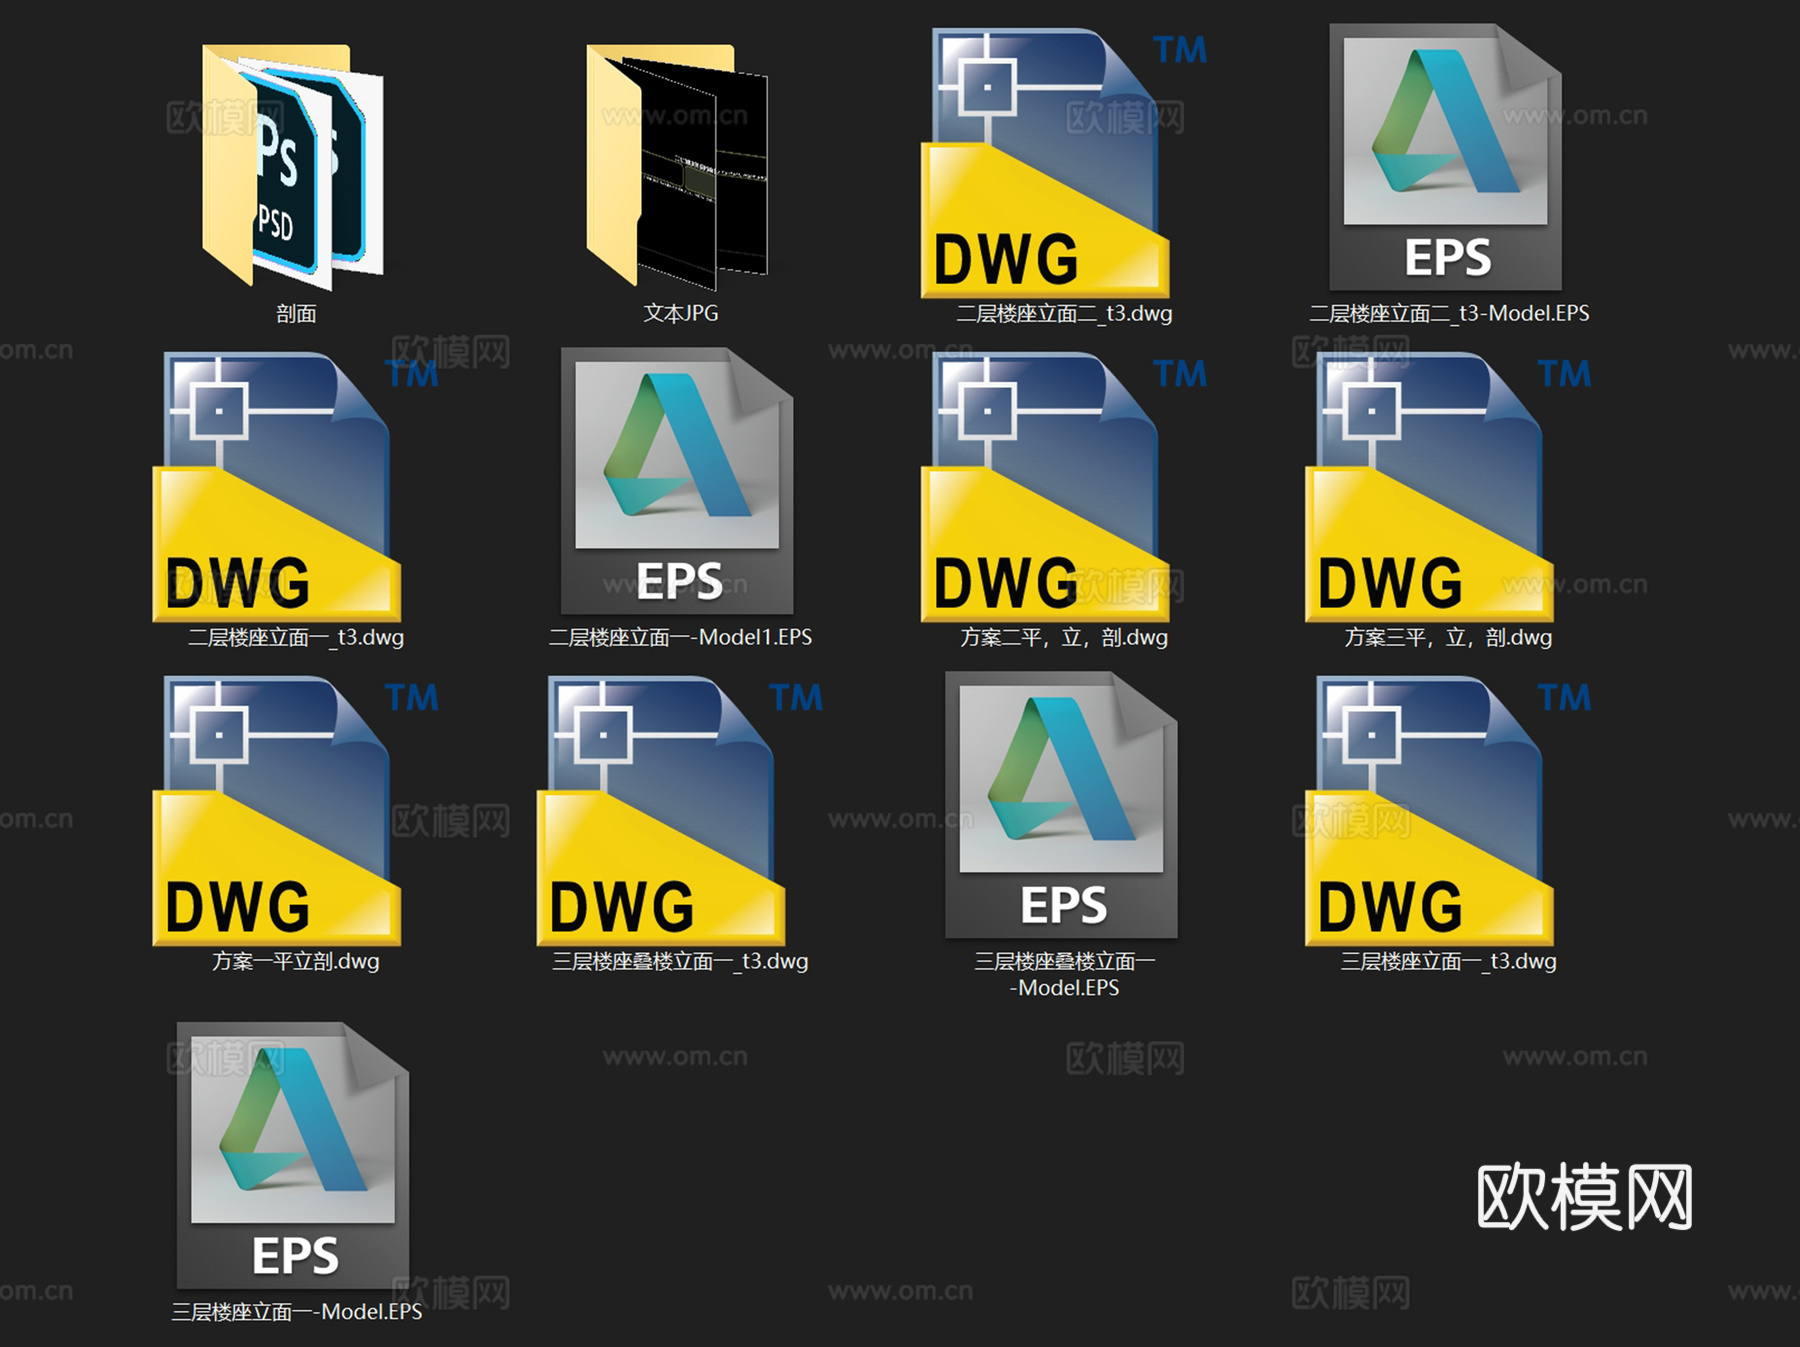Screen dimensions: 1800x1347
Task: Open the 剖面 folder icon
Action: (293, 166)
